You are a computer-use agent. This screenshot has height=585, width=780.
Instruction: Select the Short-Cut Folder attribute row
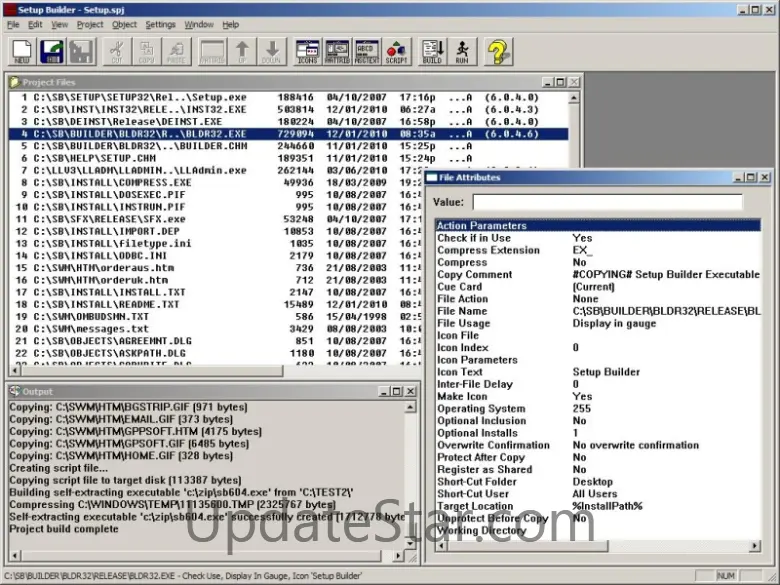598,482
